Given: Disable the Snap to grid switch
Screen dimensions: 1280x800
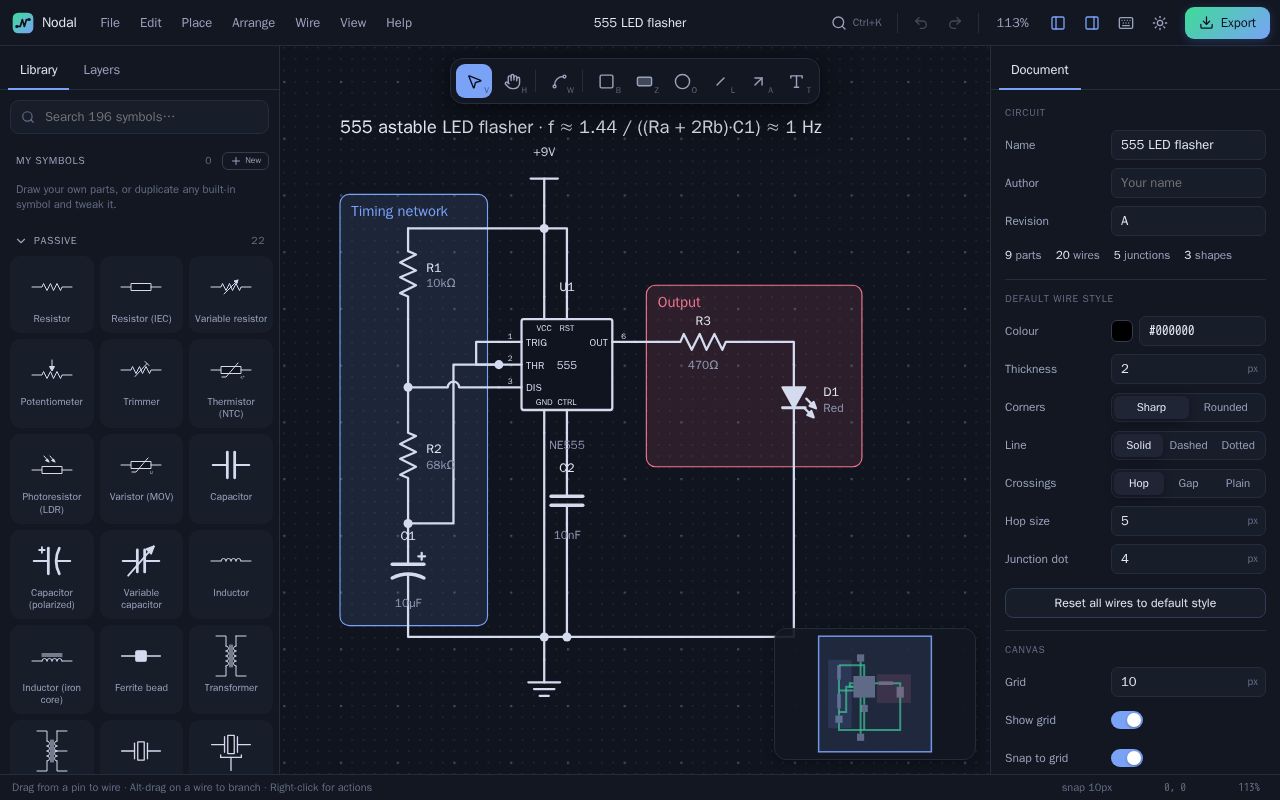Looking at the screenshot, I should coord(1127,758).
